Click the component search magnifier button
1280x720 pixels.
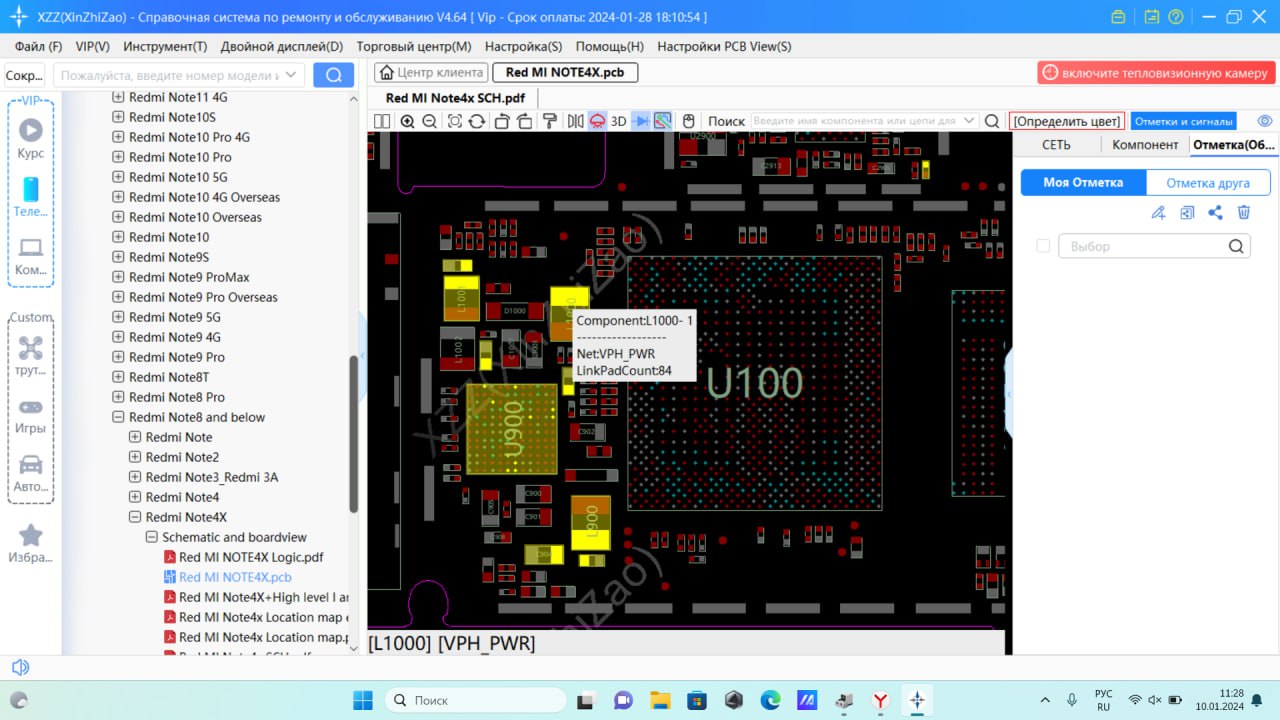tap(992, 121)
